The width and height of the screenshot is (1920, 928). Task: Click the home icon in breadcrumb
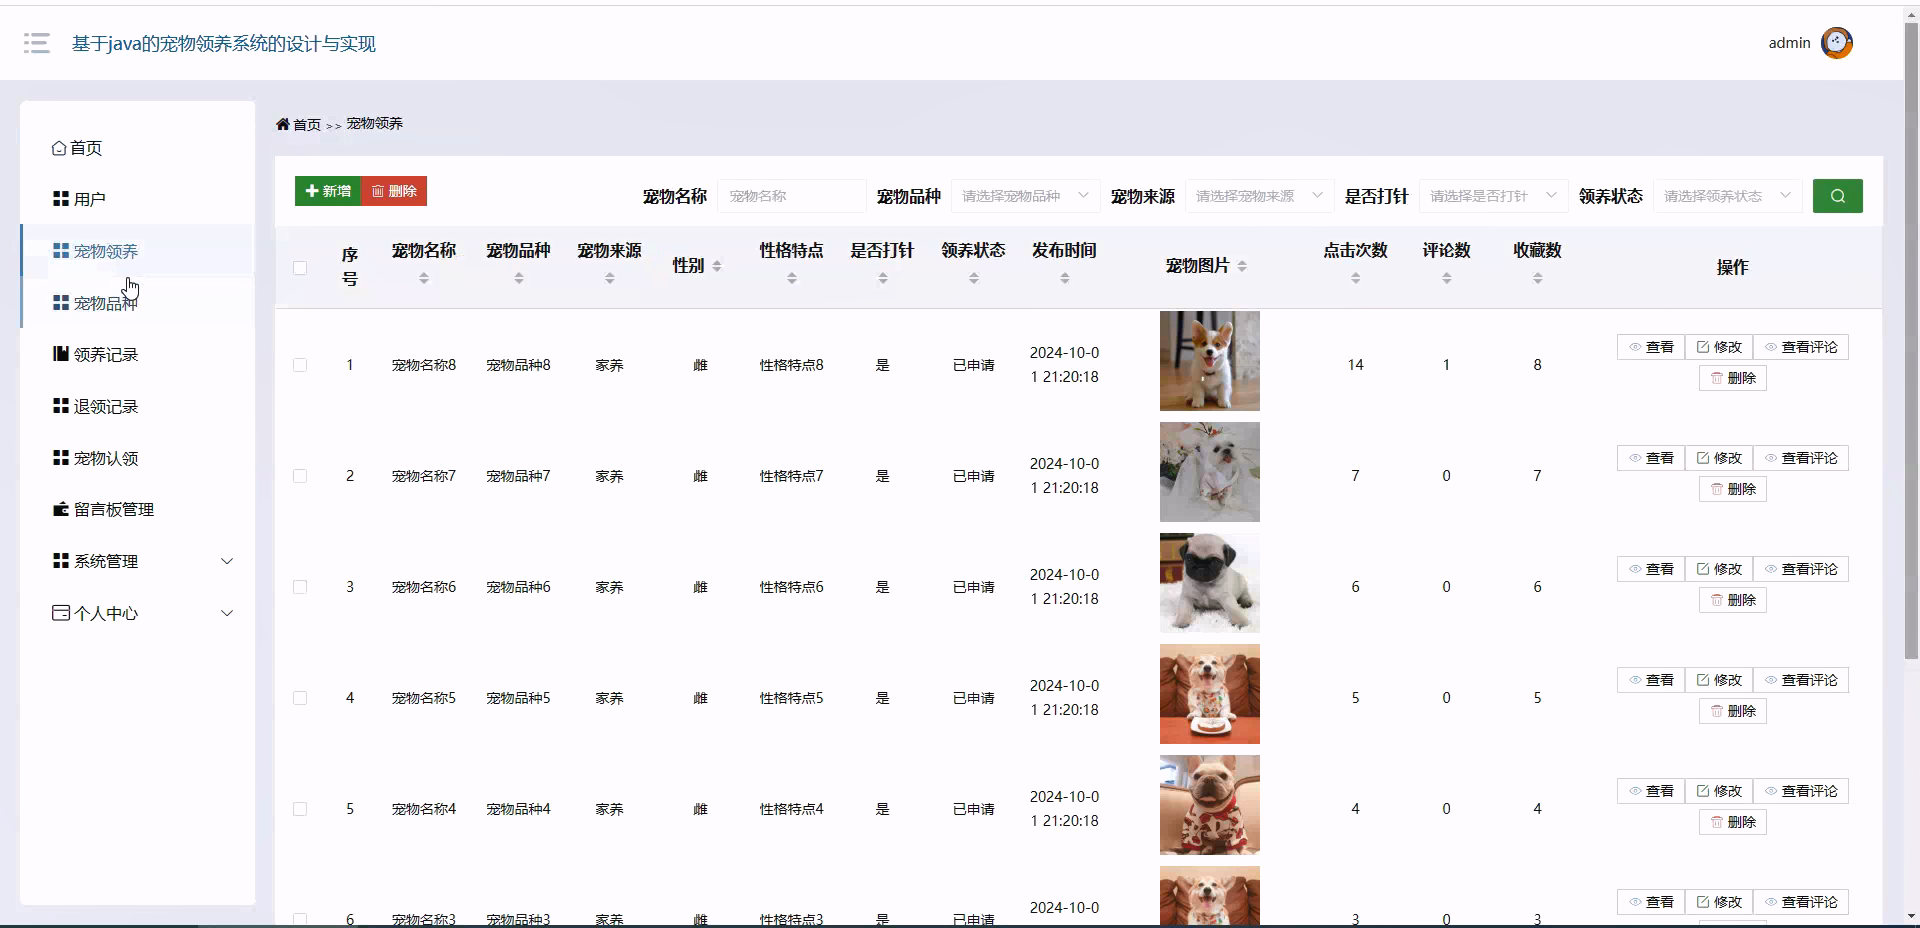[x=283, y=125]
